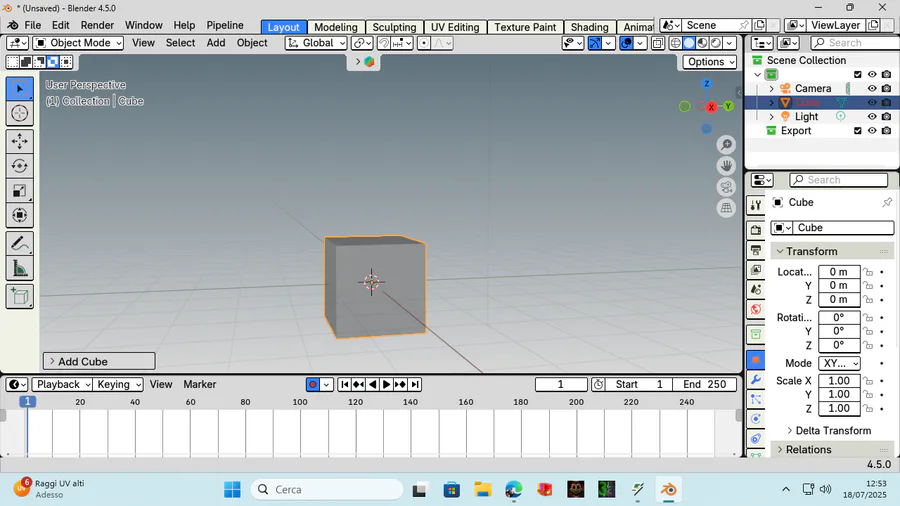This screenshot has width=900, height=506.
Task: Click the current frame number field
Action: click(x=561, y=384)
